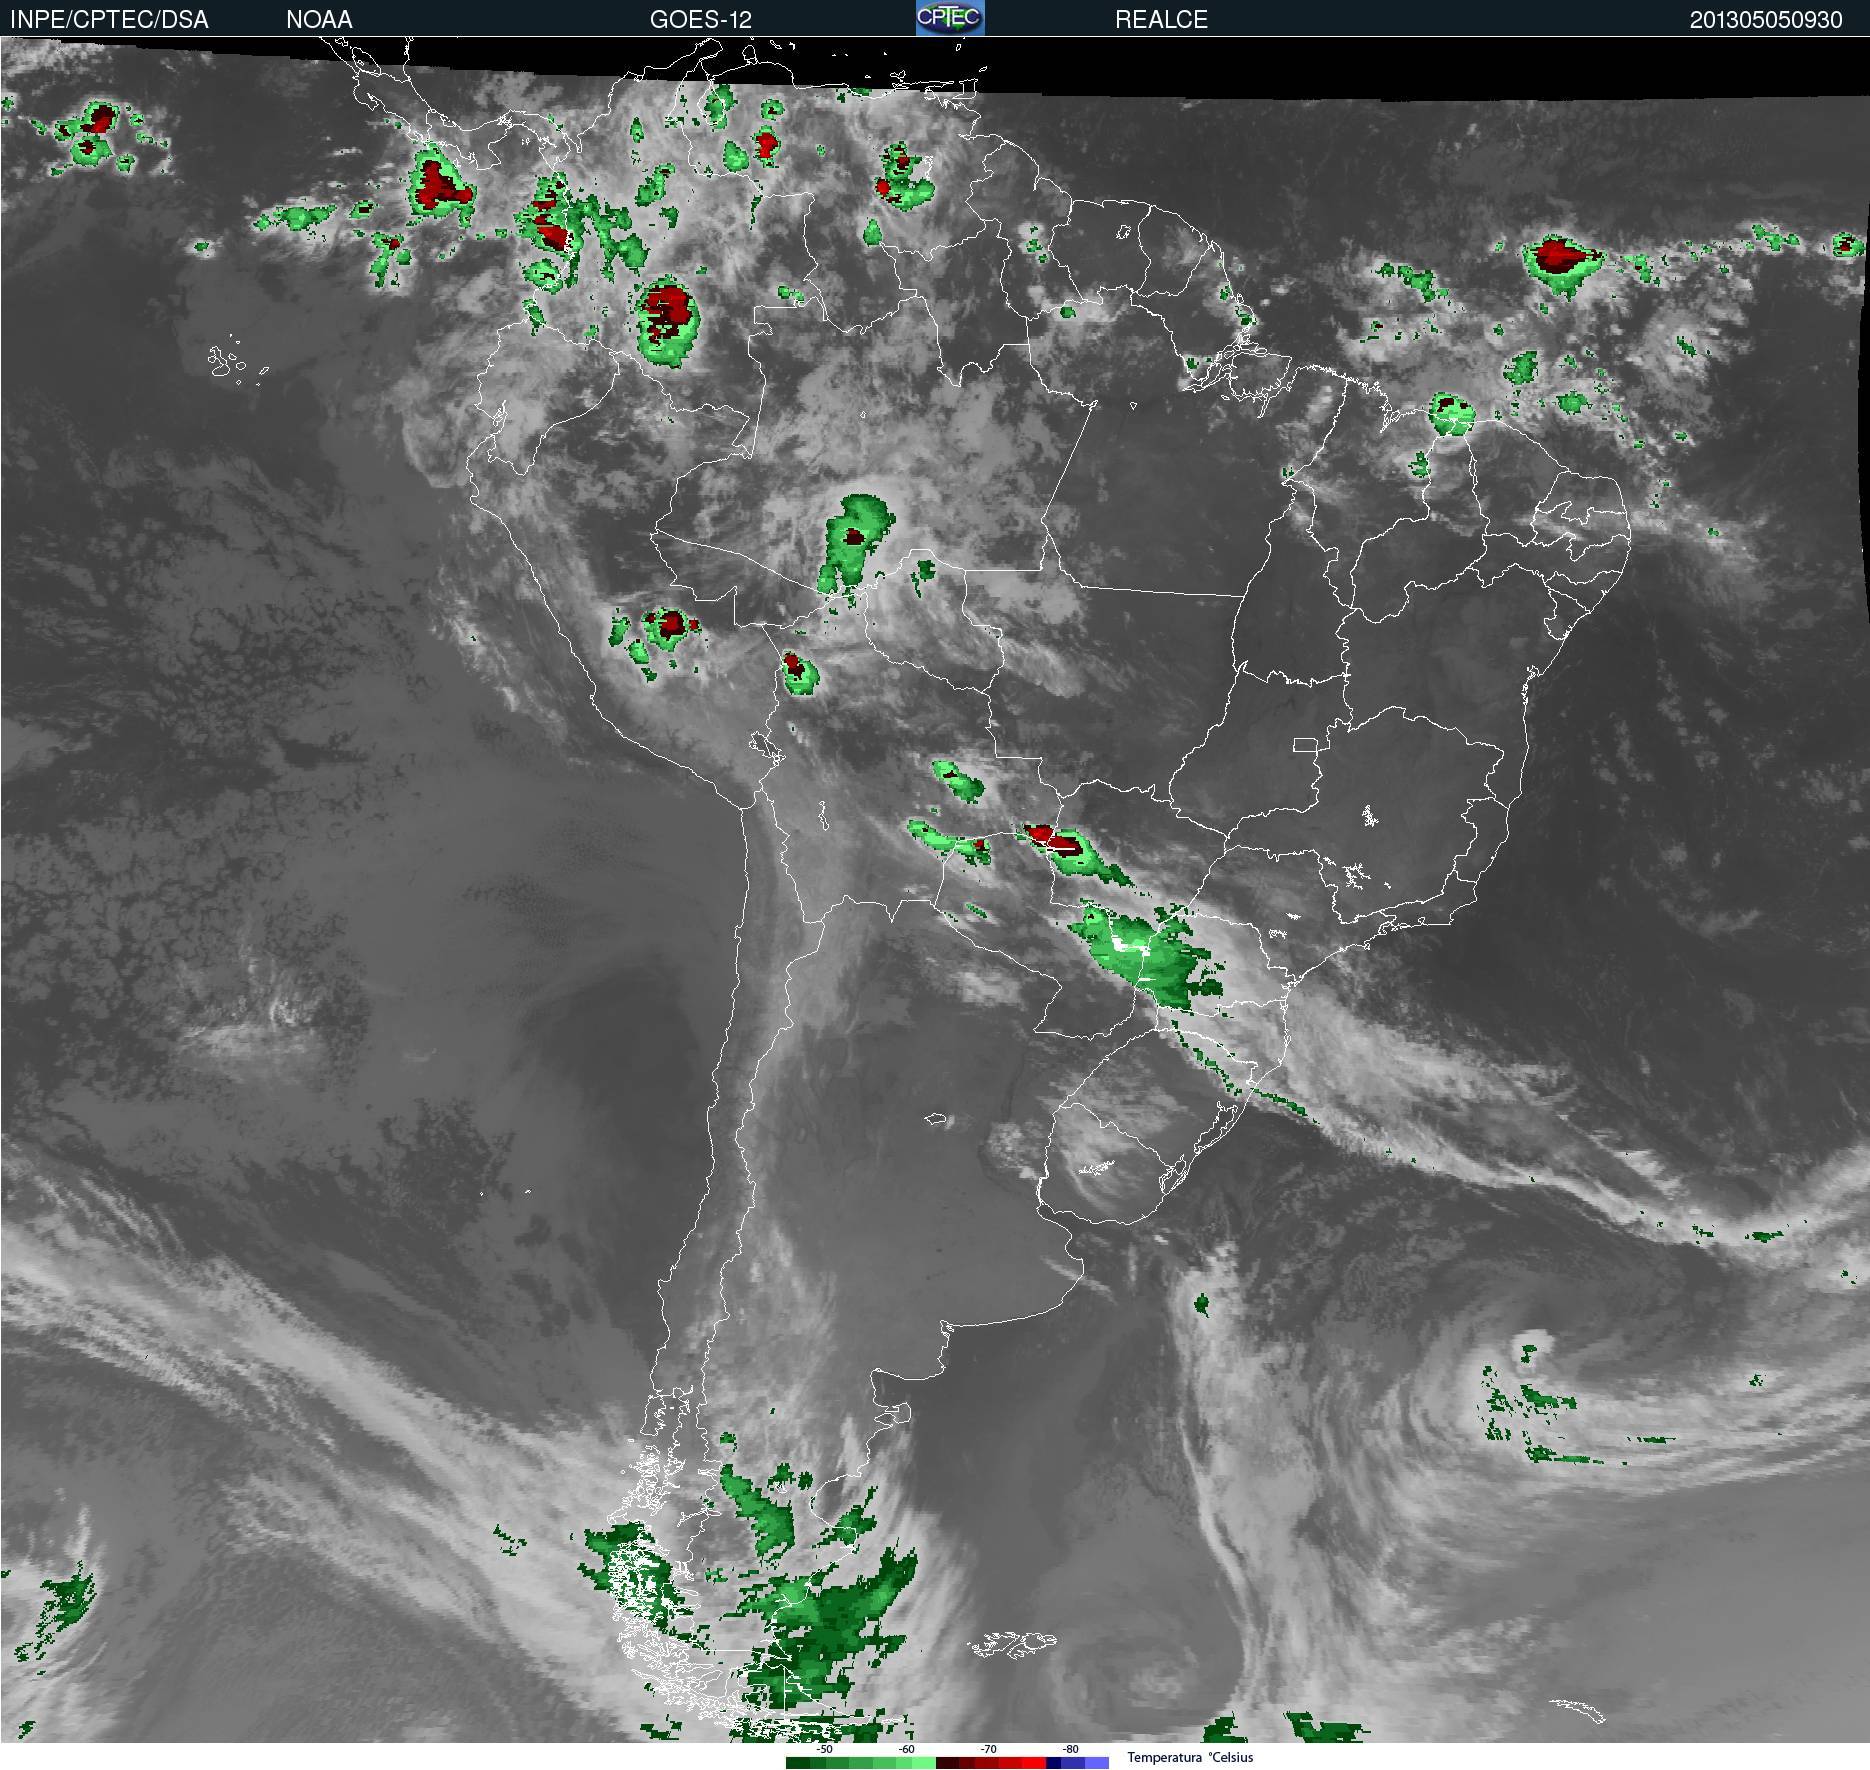Image resolution: width=1870 pixels, height=1770 pixels.
Task: Click the 201305050930 timestamp
Action: pos(1766,20)
